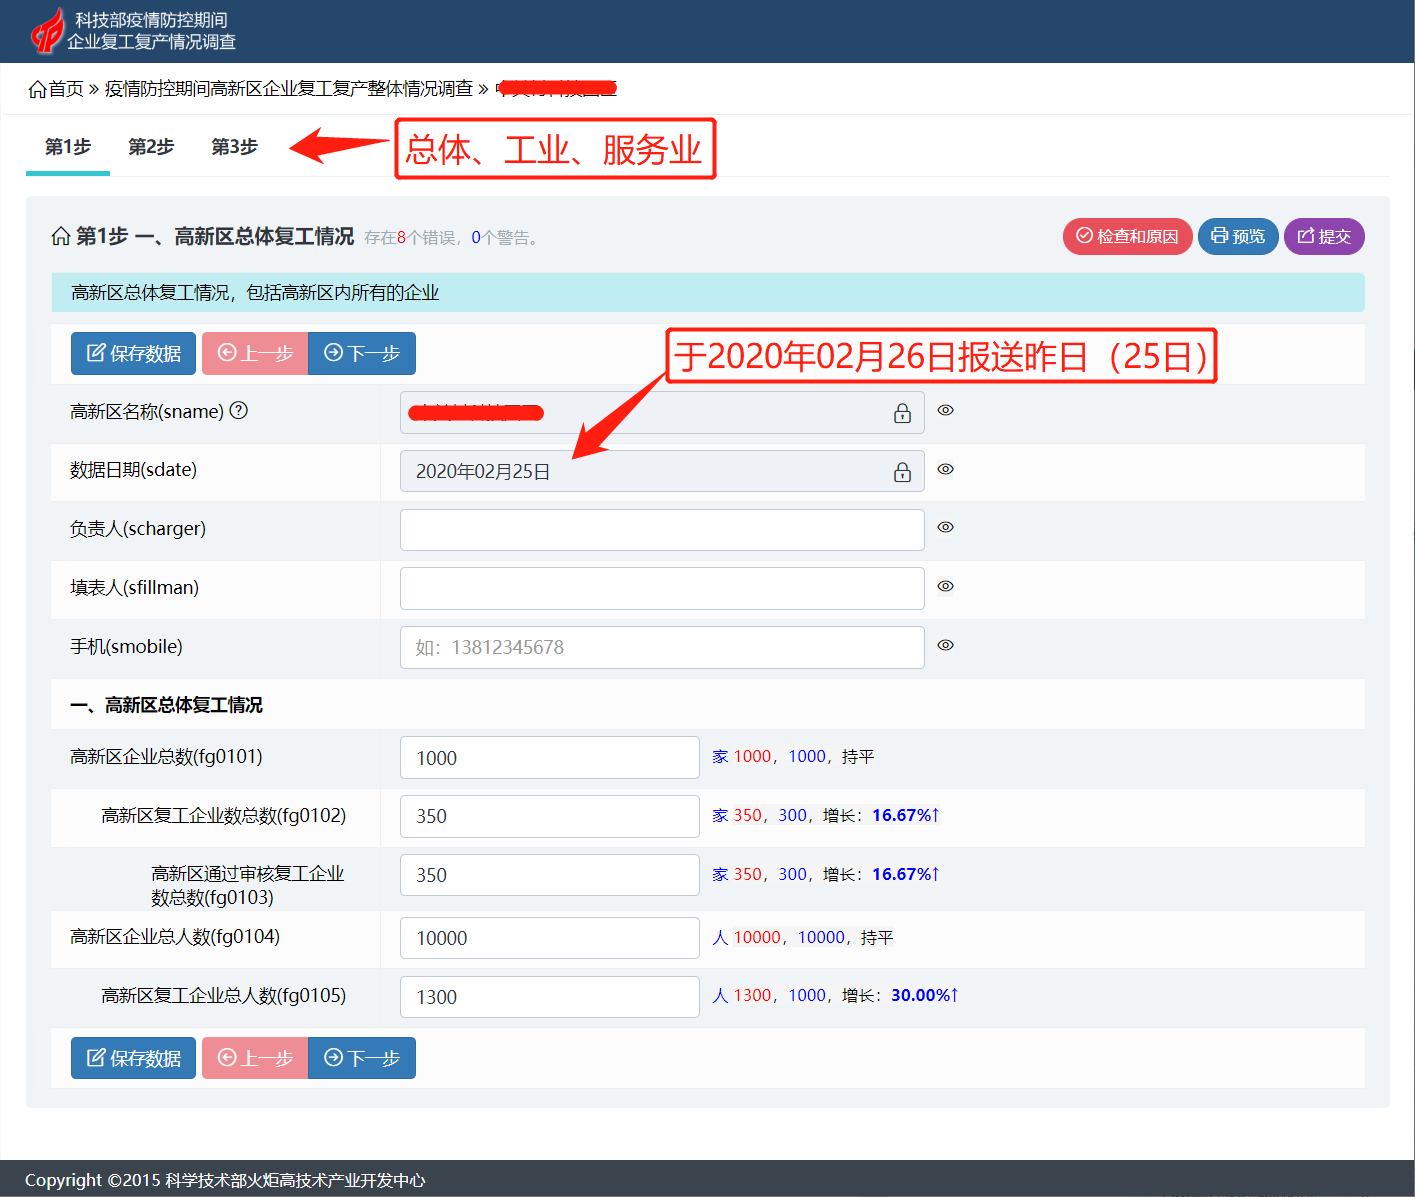
Task: Switch to the 第3步 tab
Action: [234, 147]
